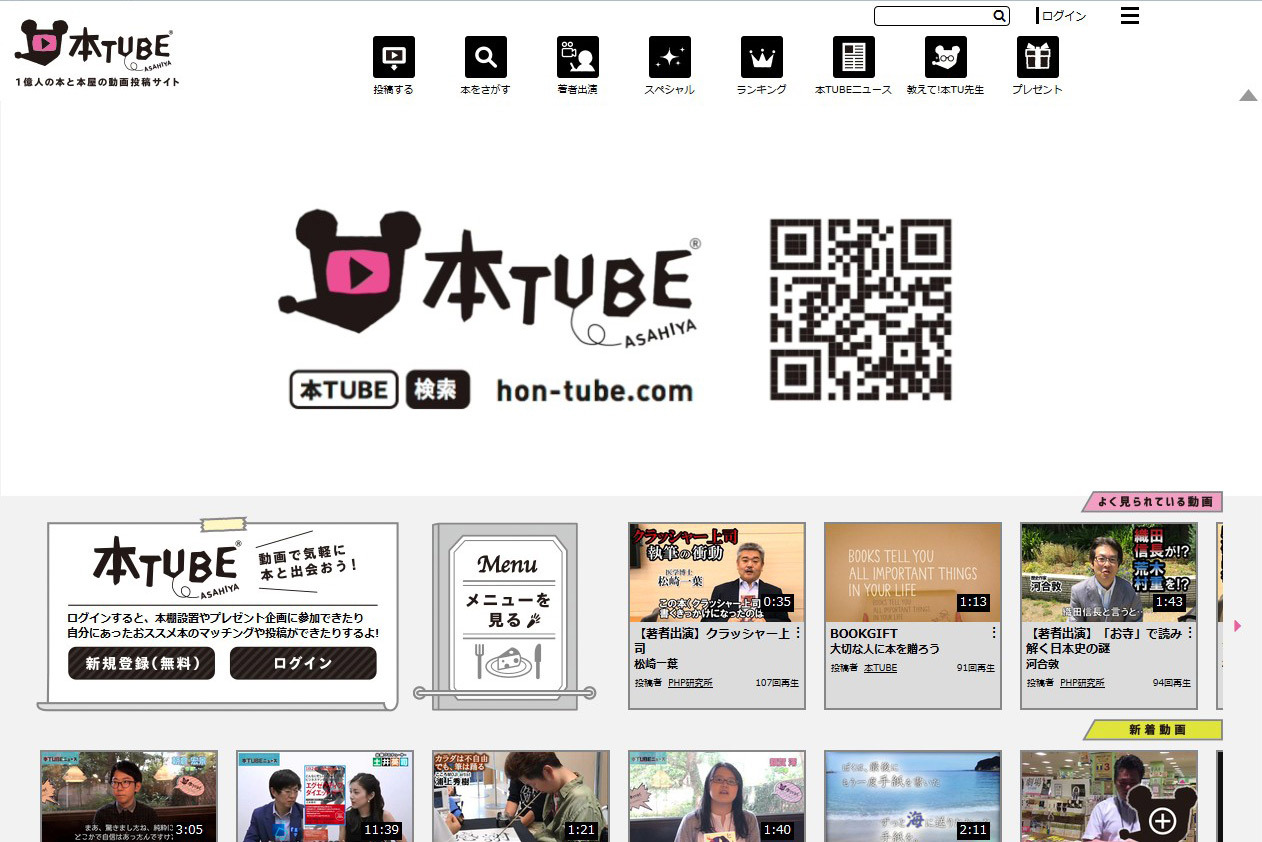Open options menu for 「お寺」で読み解く video

[1190, 633]
